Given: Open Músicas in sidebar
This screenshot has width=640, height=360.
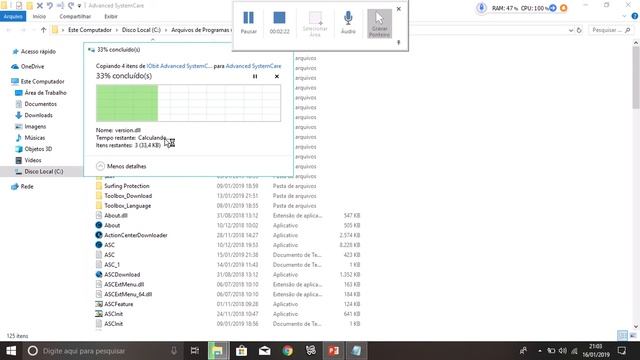Looking at the screenshot, I should click(x=35, y=138).
